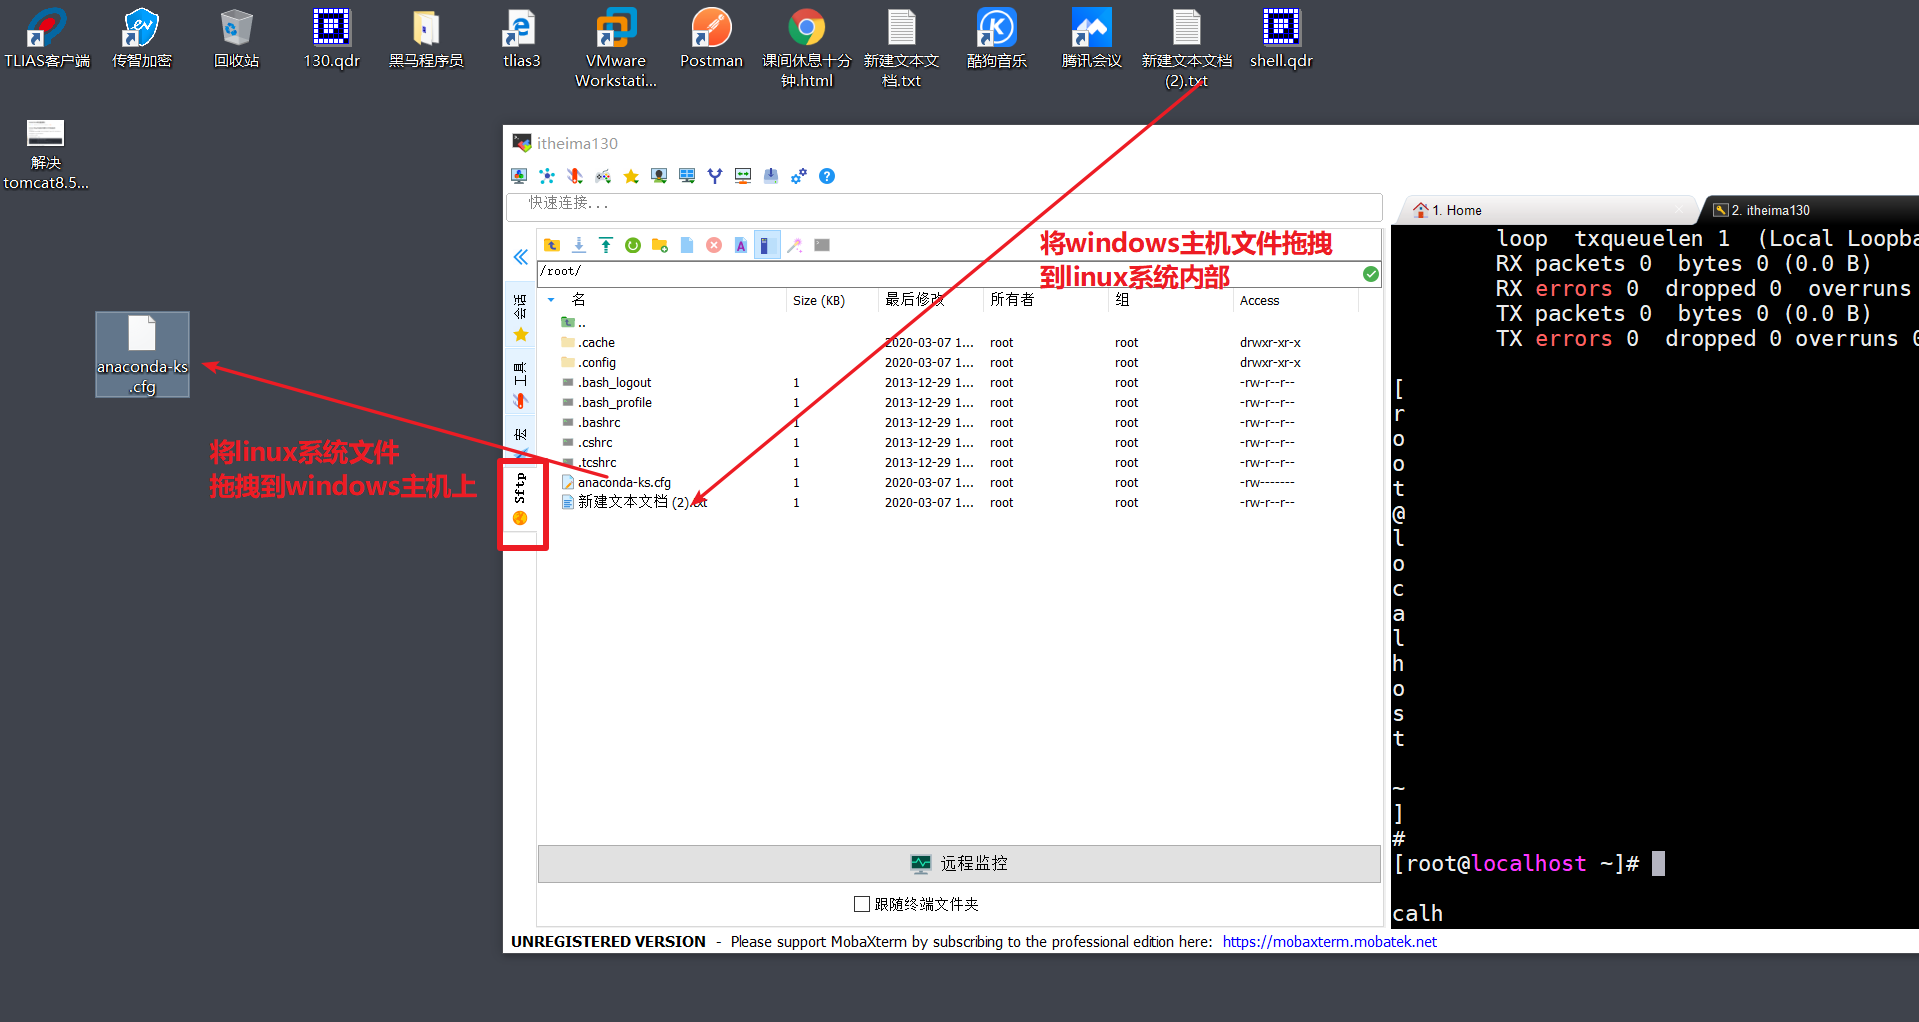Click the MultiExec fork icon in toolbar

point(715,176)
